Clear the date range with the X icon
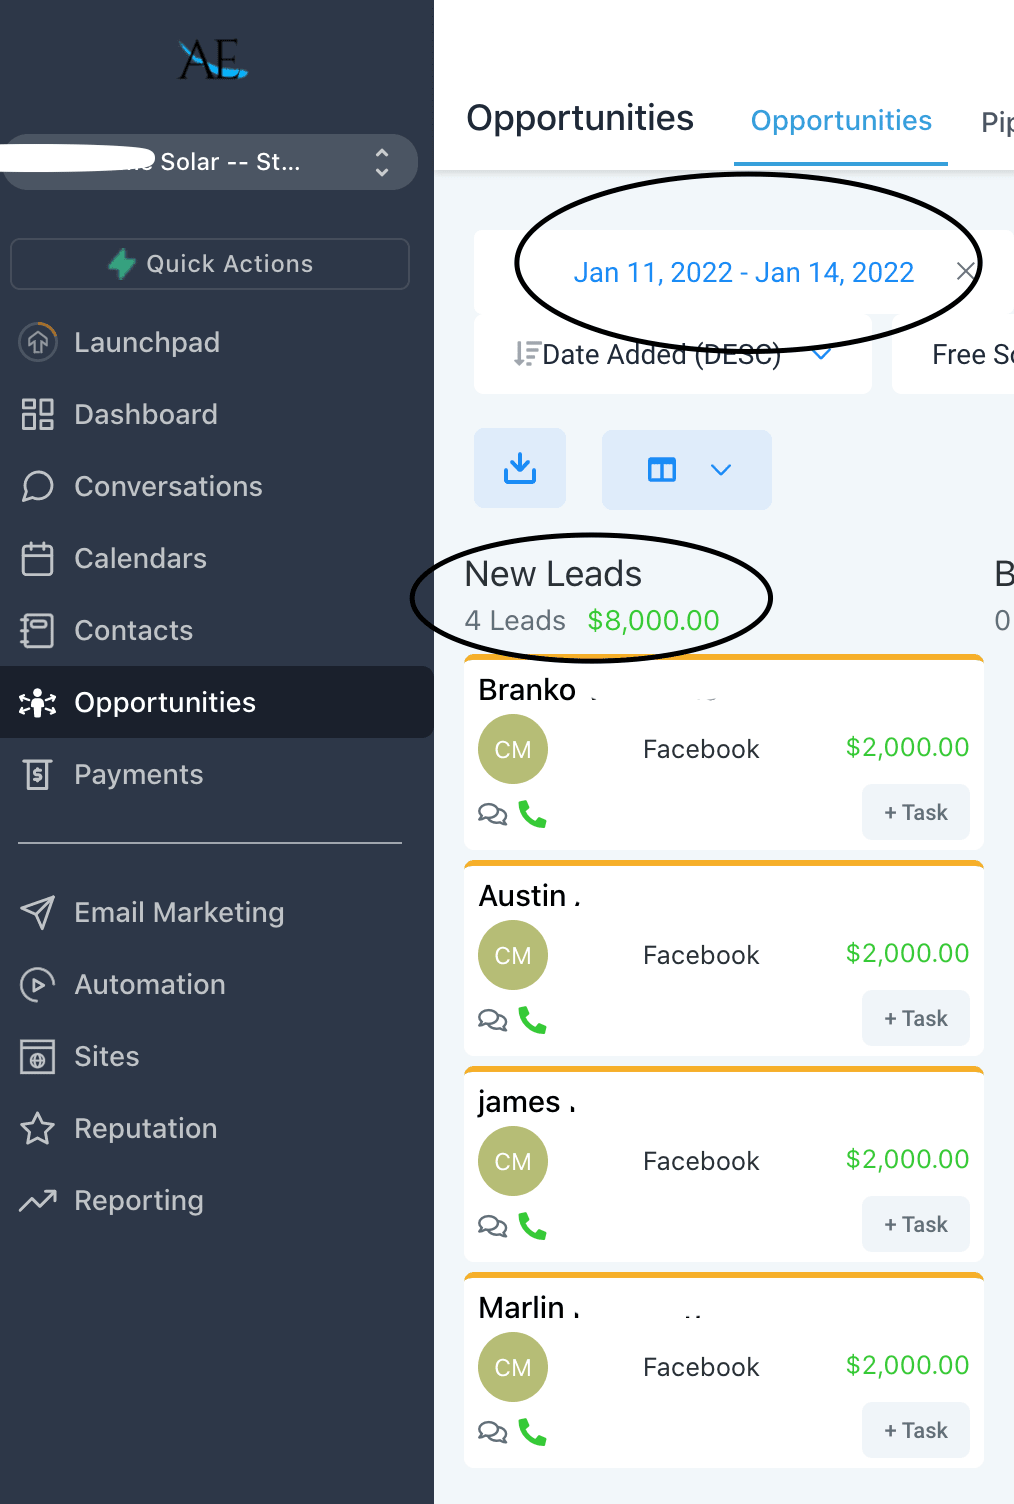 (965, 271)
